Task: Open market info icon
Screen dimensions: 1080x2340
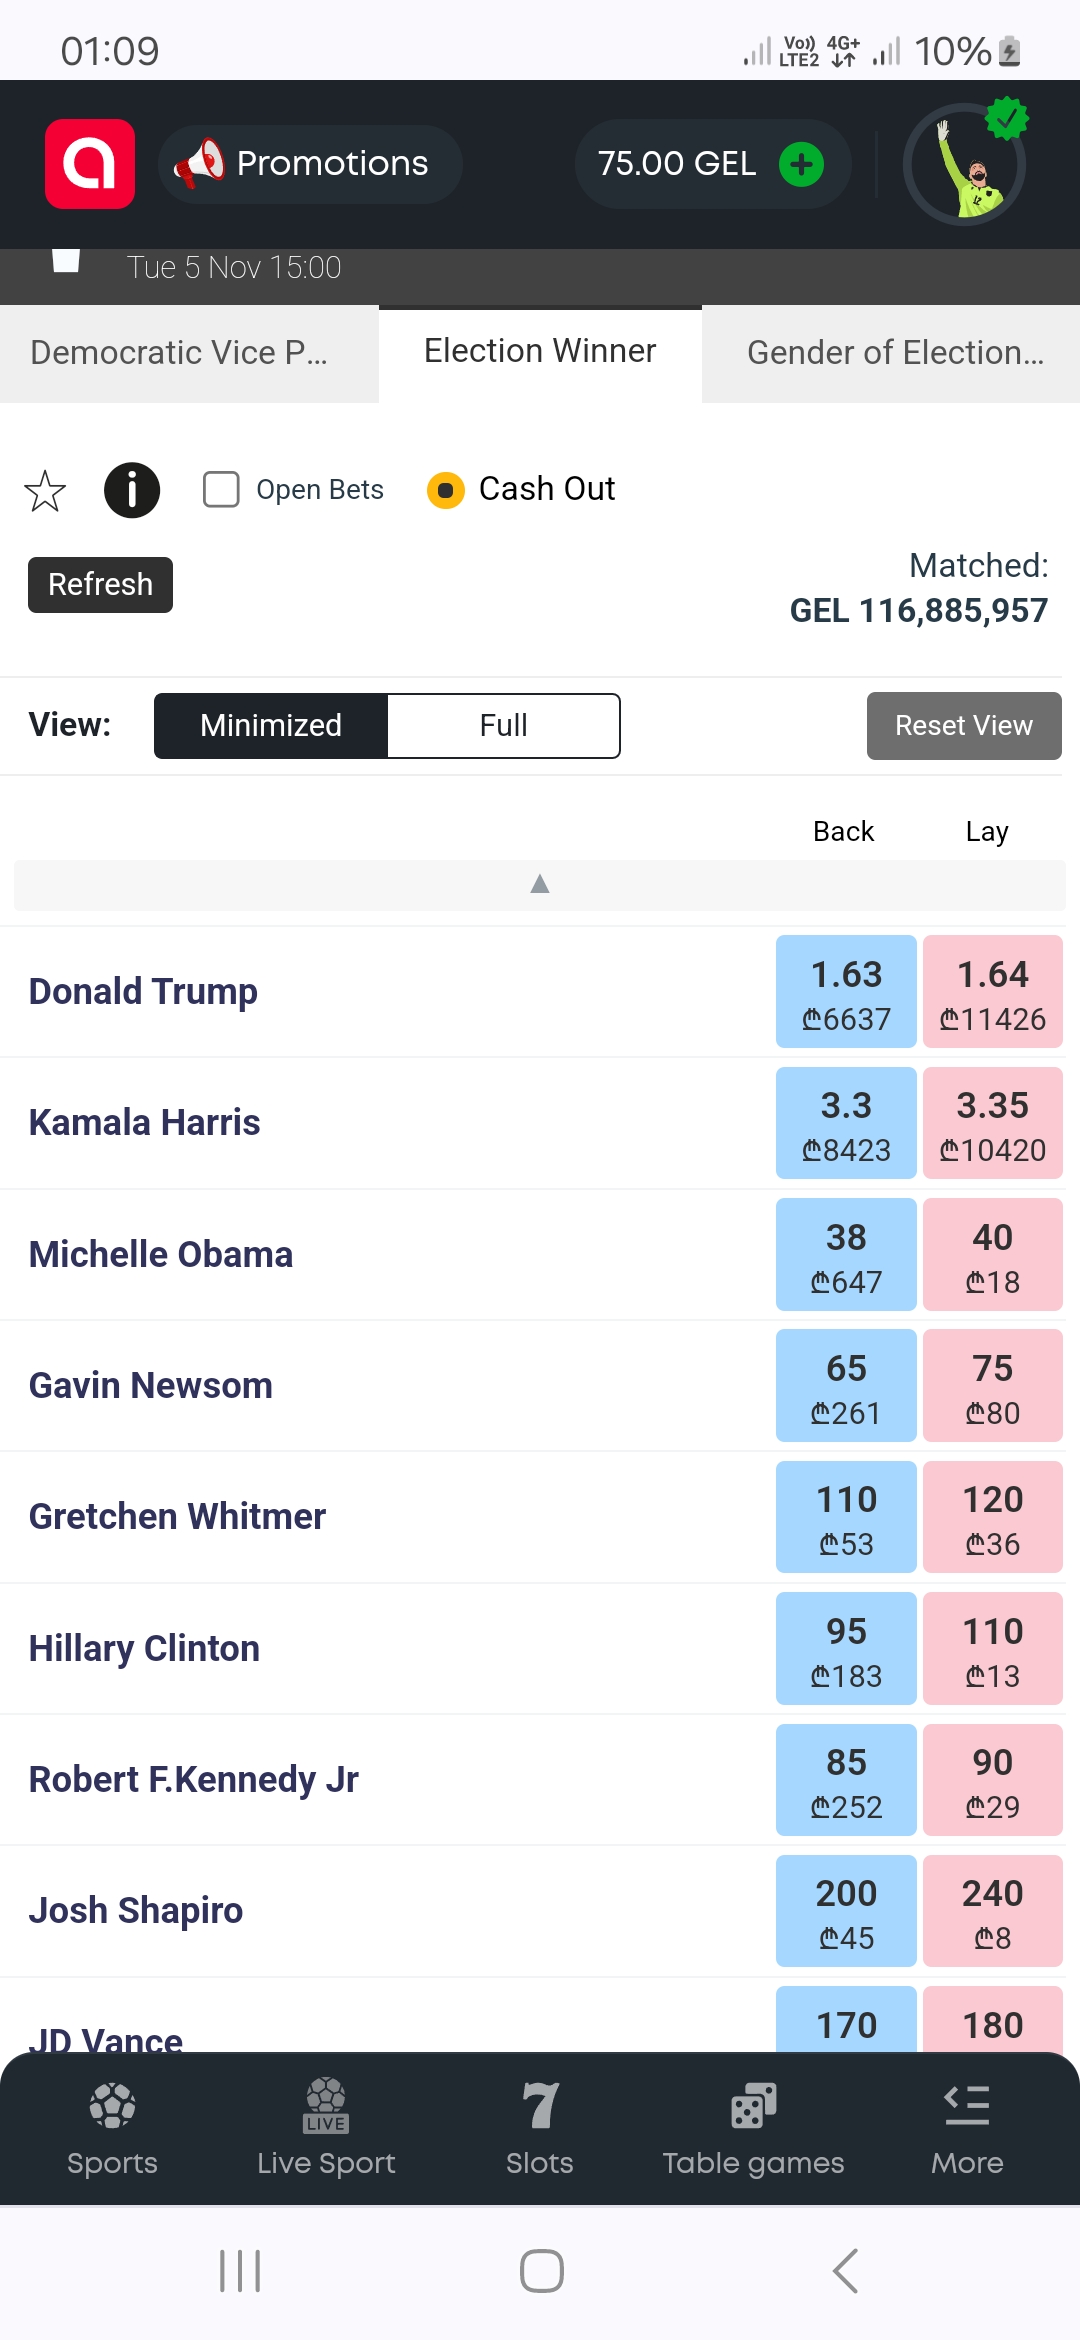Action: coord(132,490)
